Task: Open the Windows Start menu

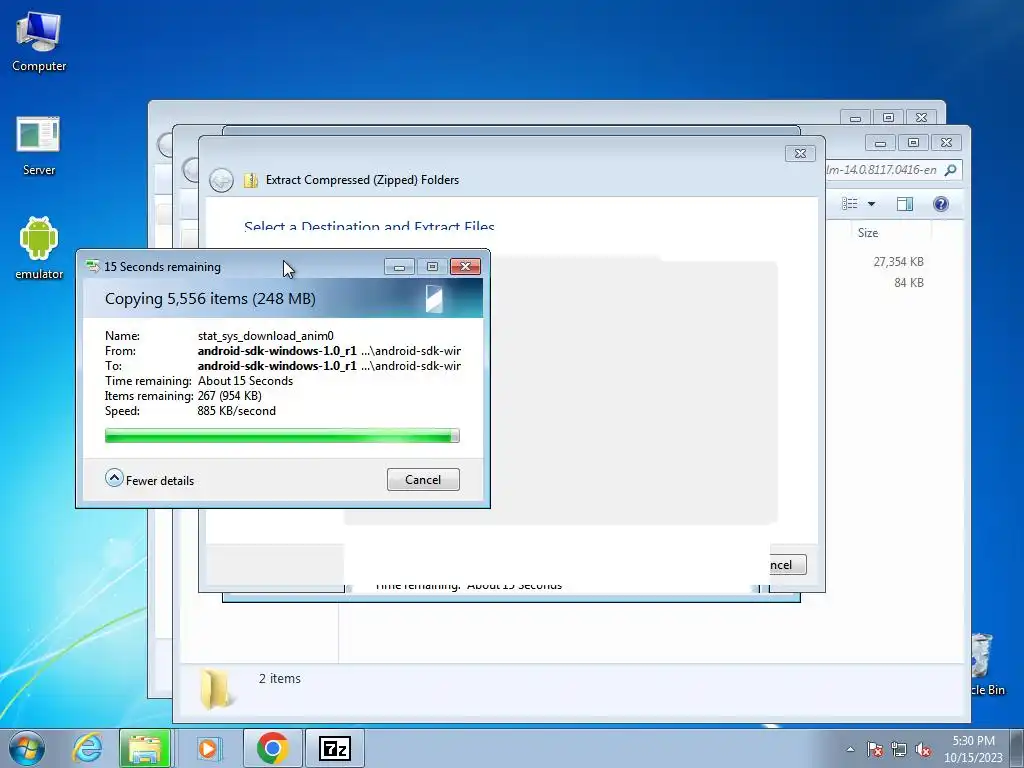Action: pyautogui.click(x=26, y=748)
